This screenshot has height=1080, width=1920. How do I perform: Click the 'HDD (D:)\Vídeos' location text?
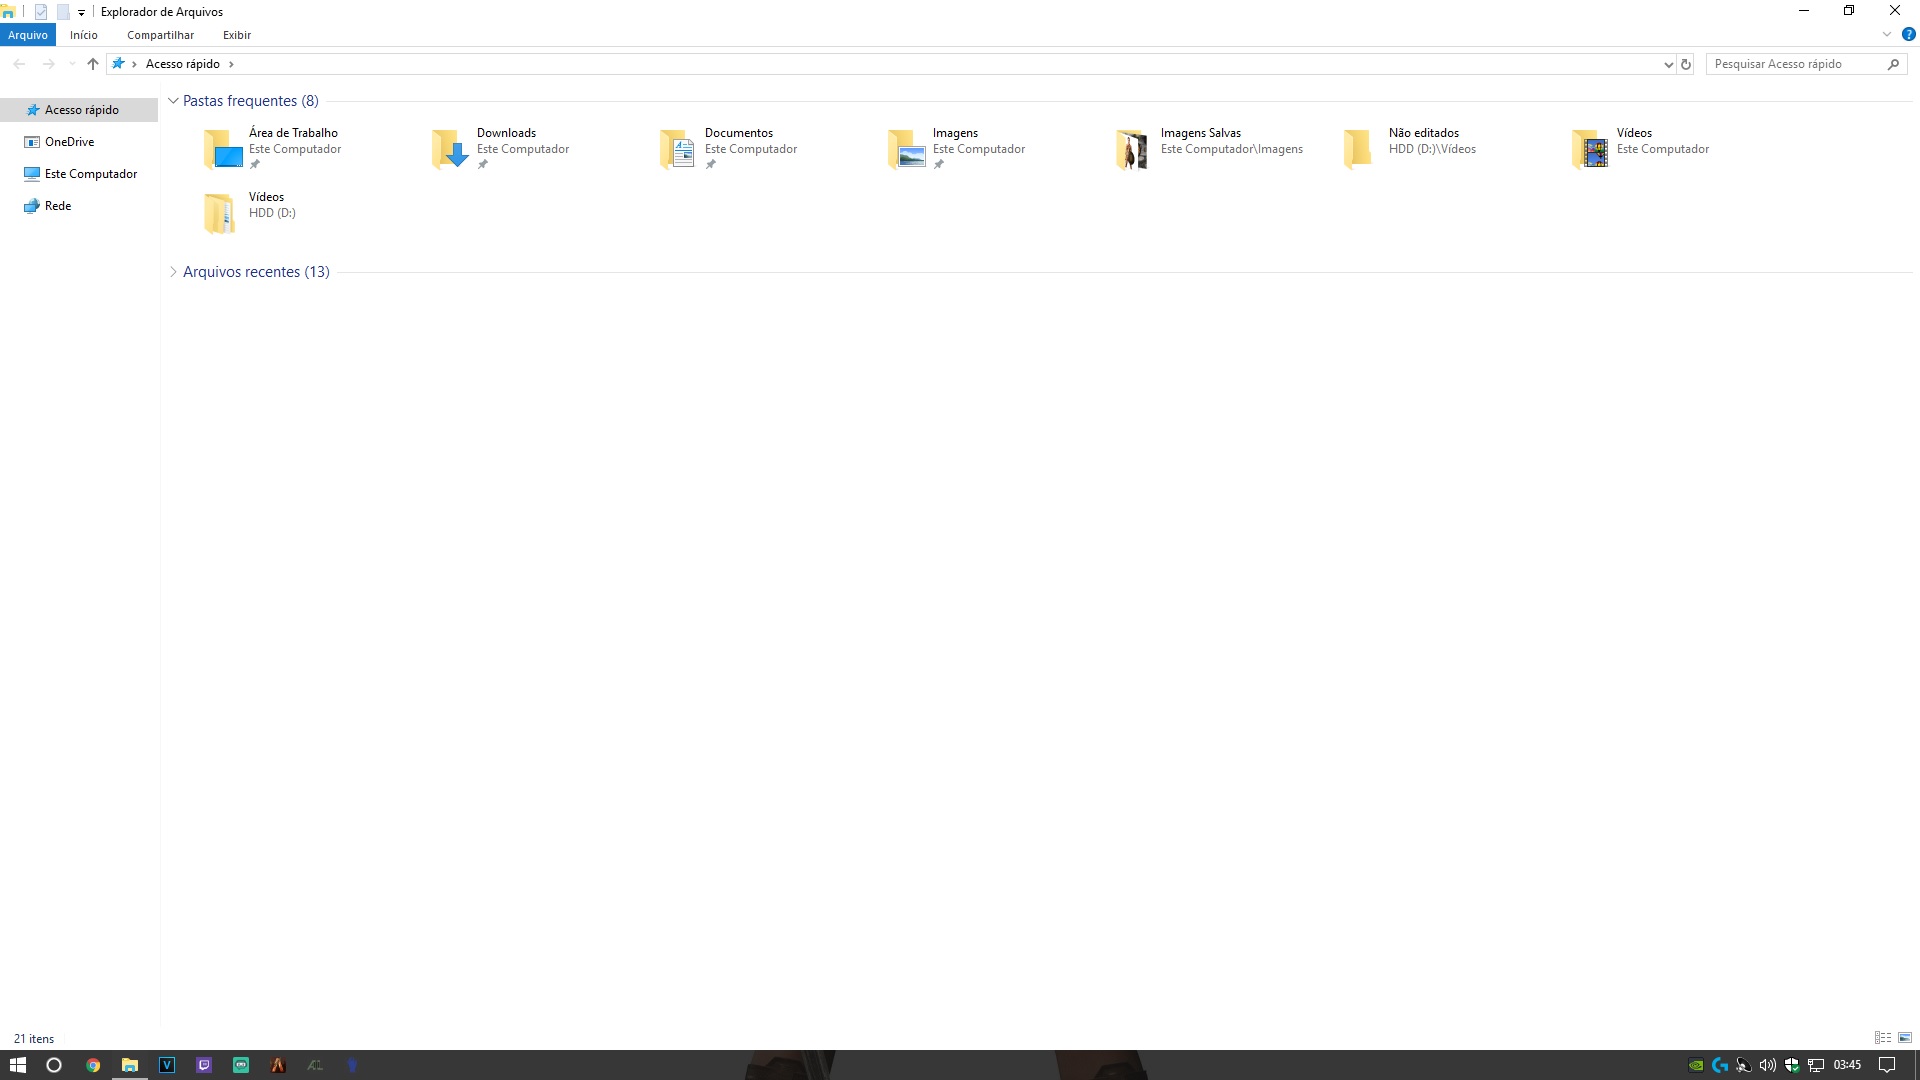1432,149
